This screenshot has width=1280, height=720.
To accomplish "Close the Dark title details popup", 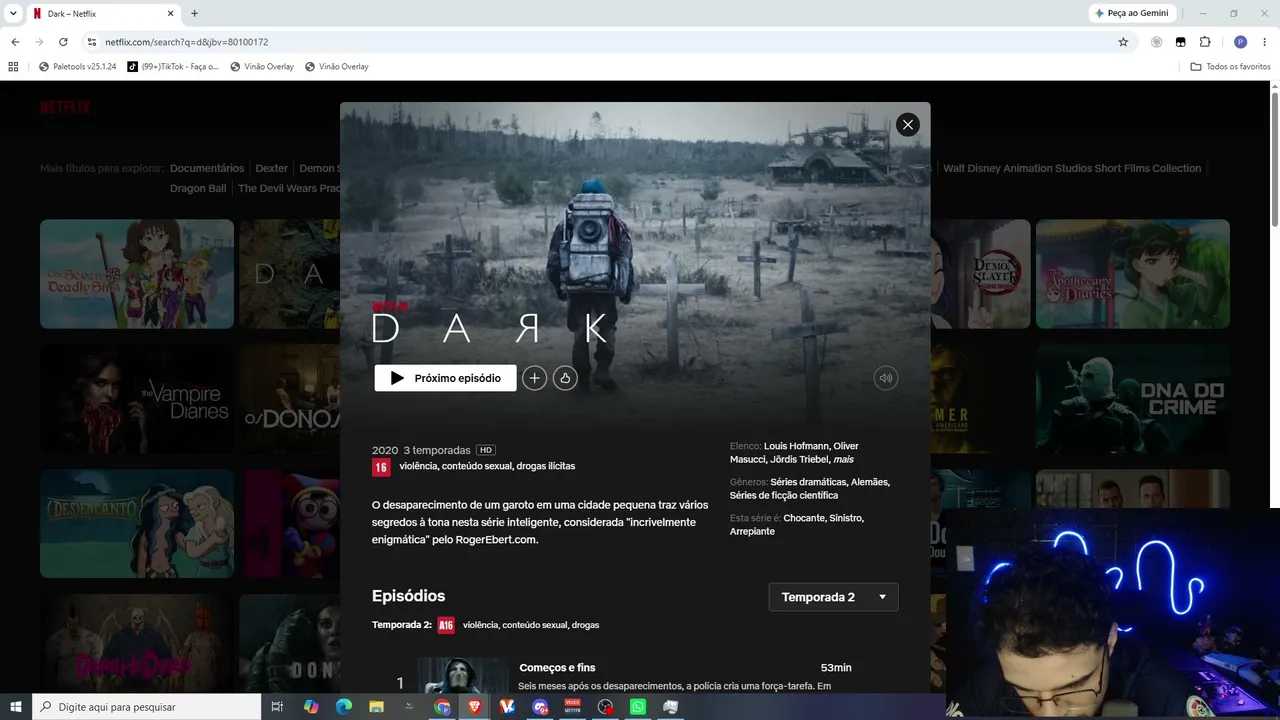I will (907, 124).
